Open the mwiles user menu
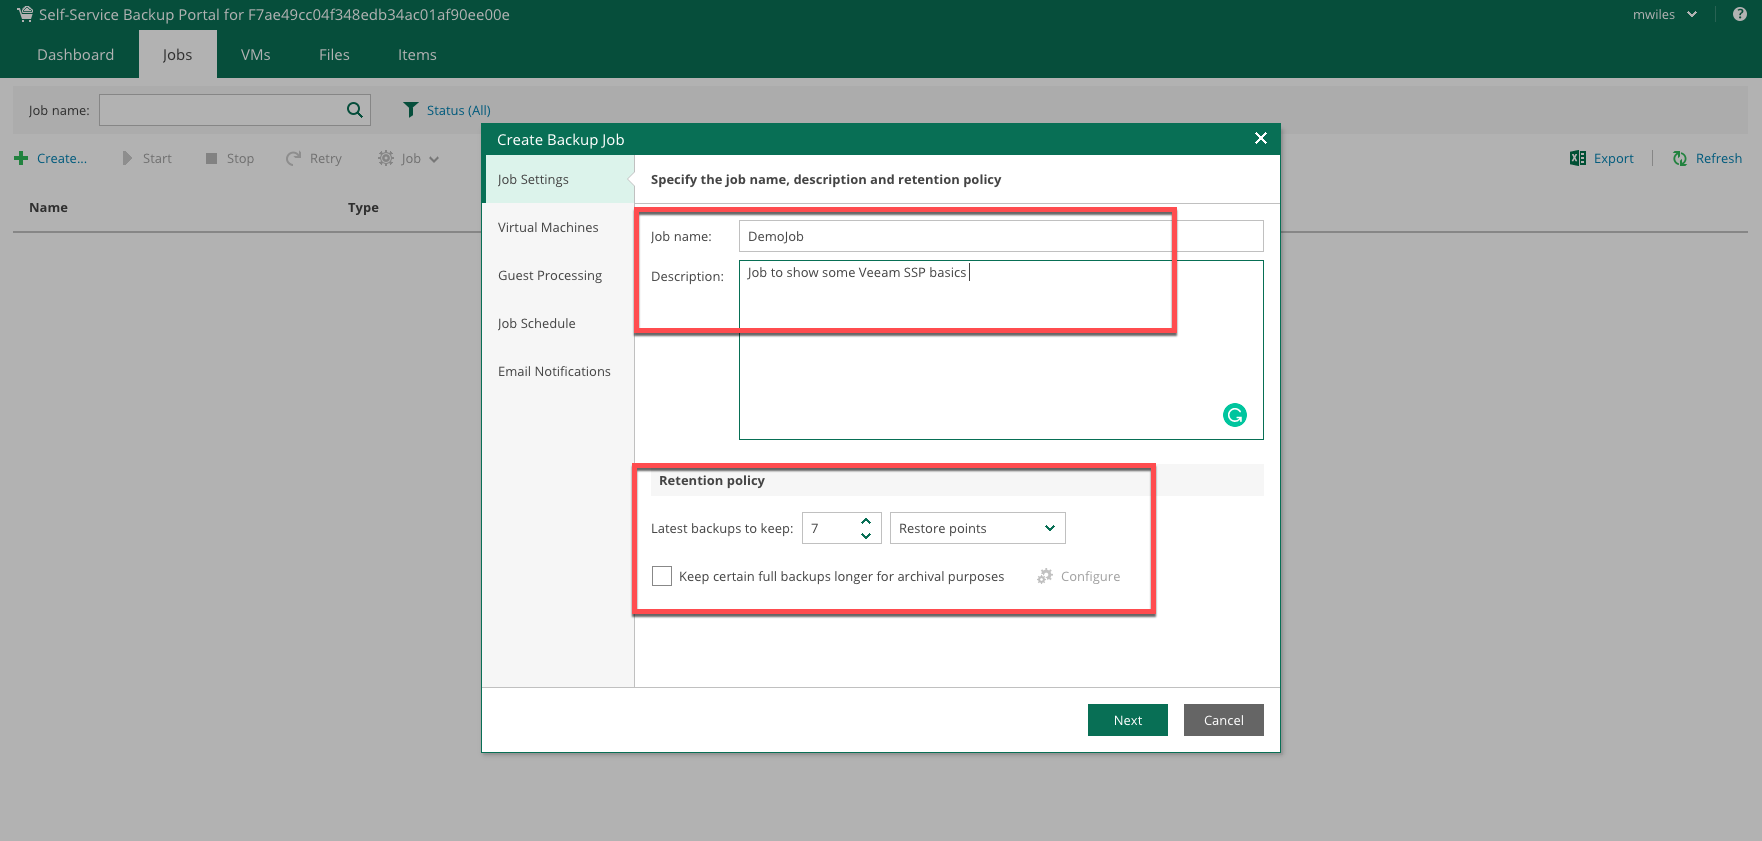This screenshot has height=841, width=1762. 1664,14
